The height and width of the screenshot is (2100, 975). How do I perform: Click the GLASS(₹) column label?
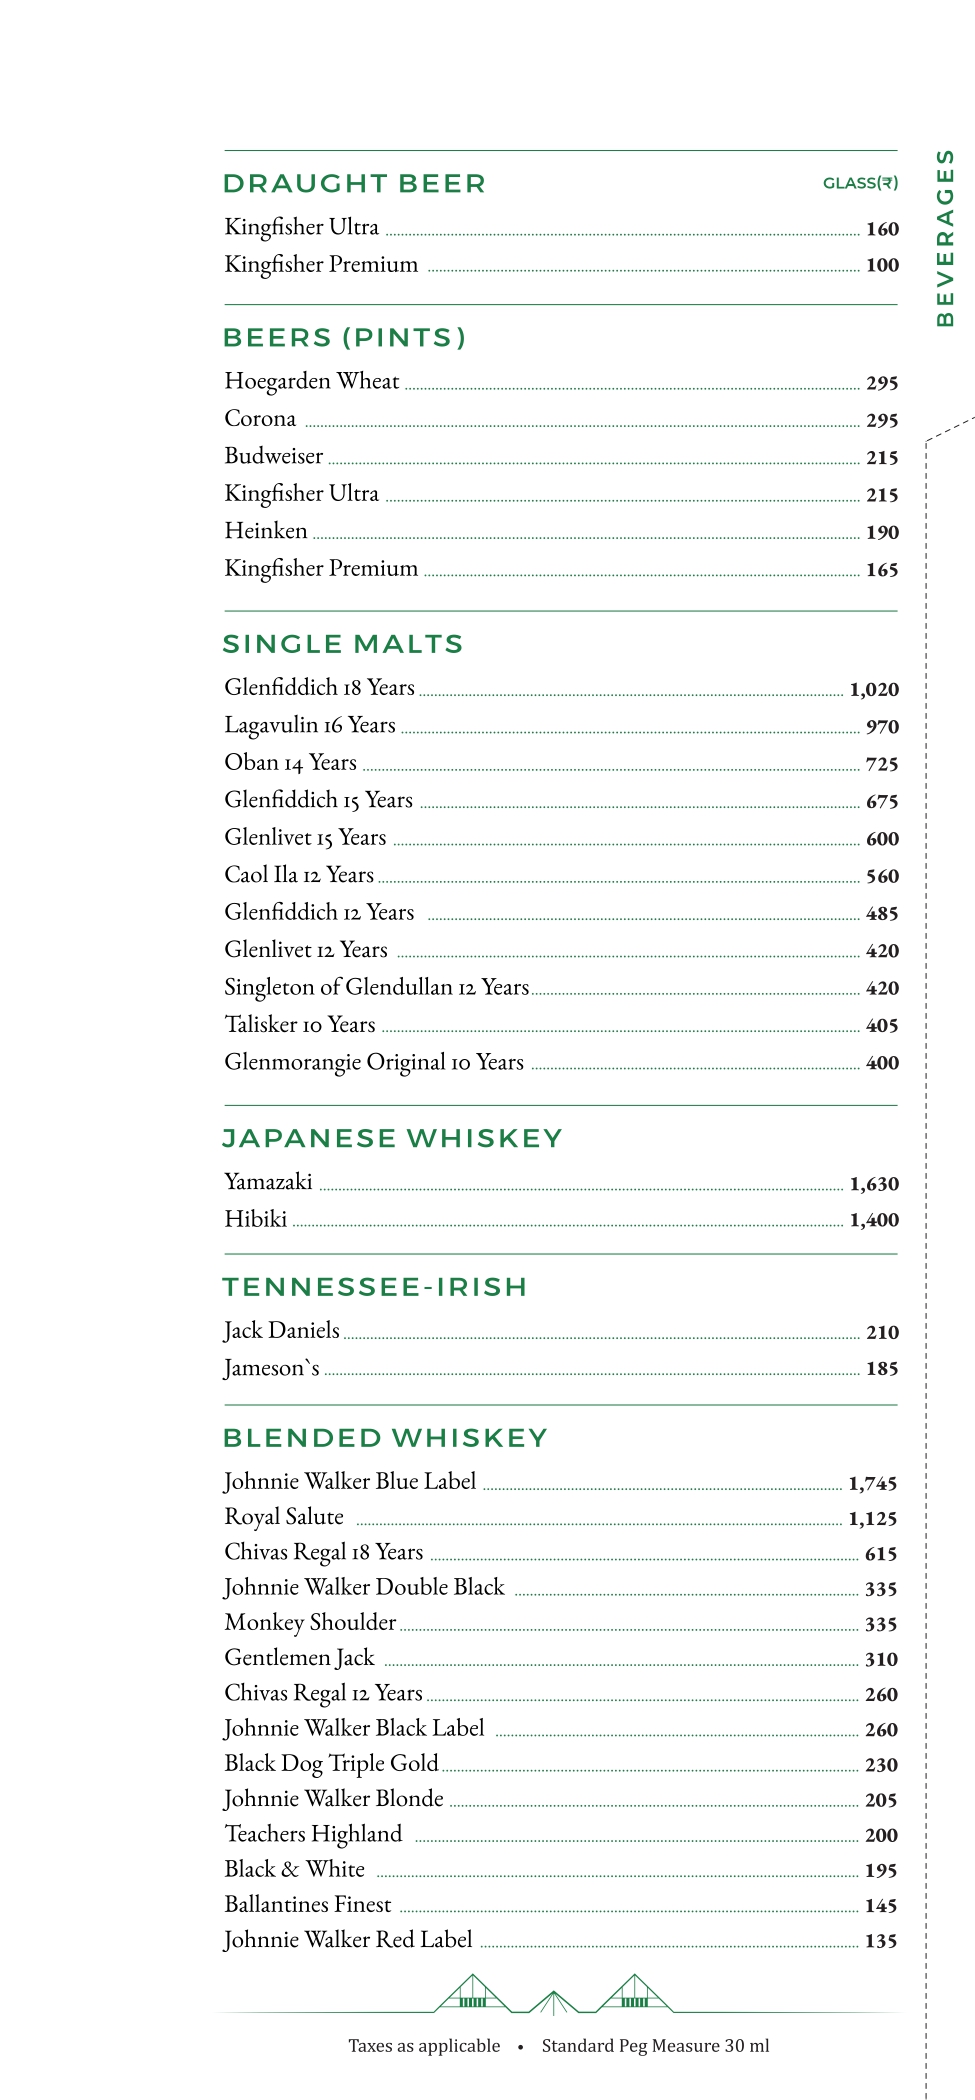pyautogui.click(x=860, y=183)
